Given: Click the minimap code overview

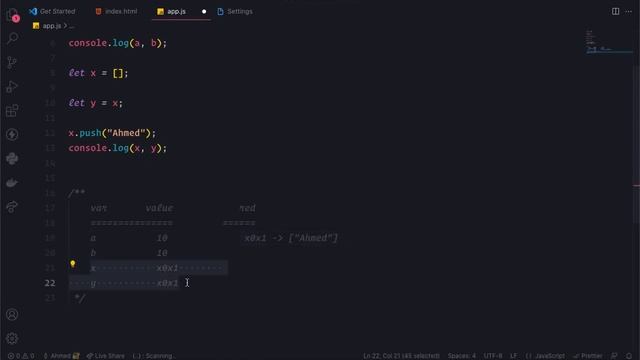Looking at the screenshot, I should [x=608, y=42].
